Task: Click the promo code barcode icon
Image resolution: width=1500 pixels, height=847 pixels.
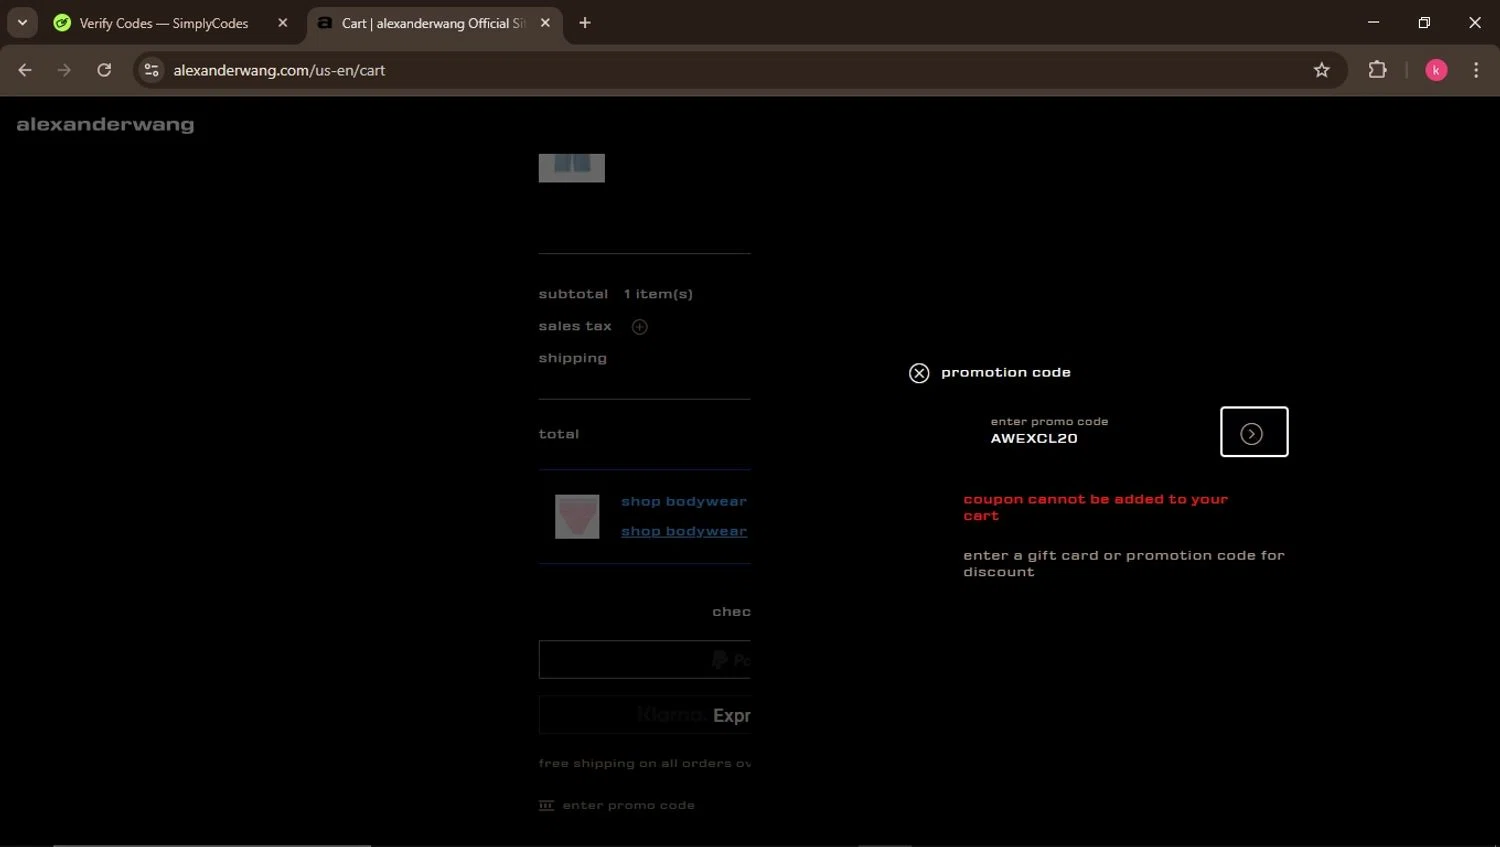Action: tap(546, 805)
